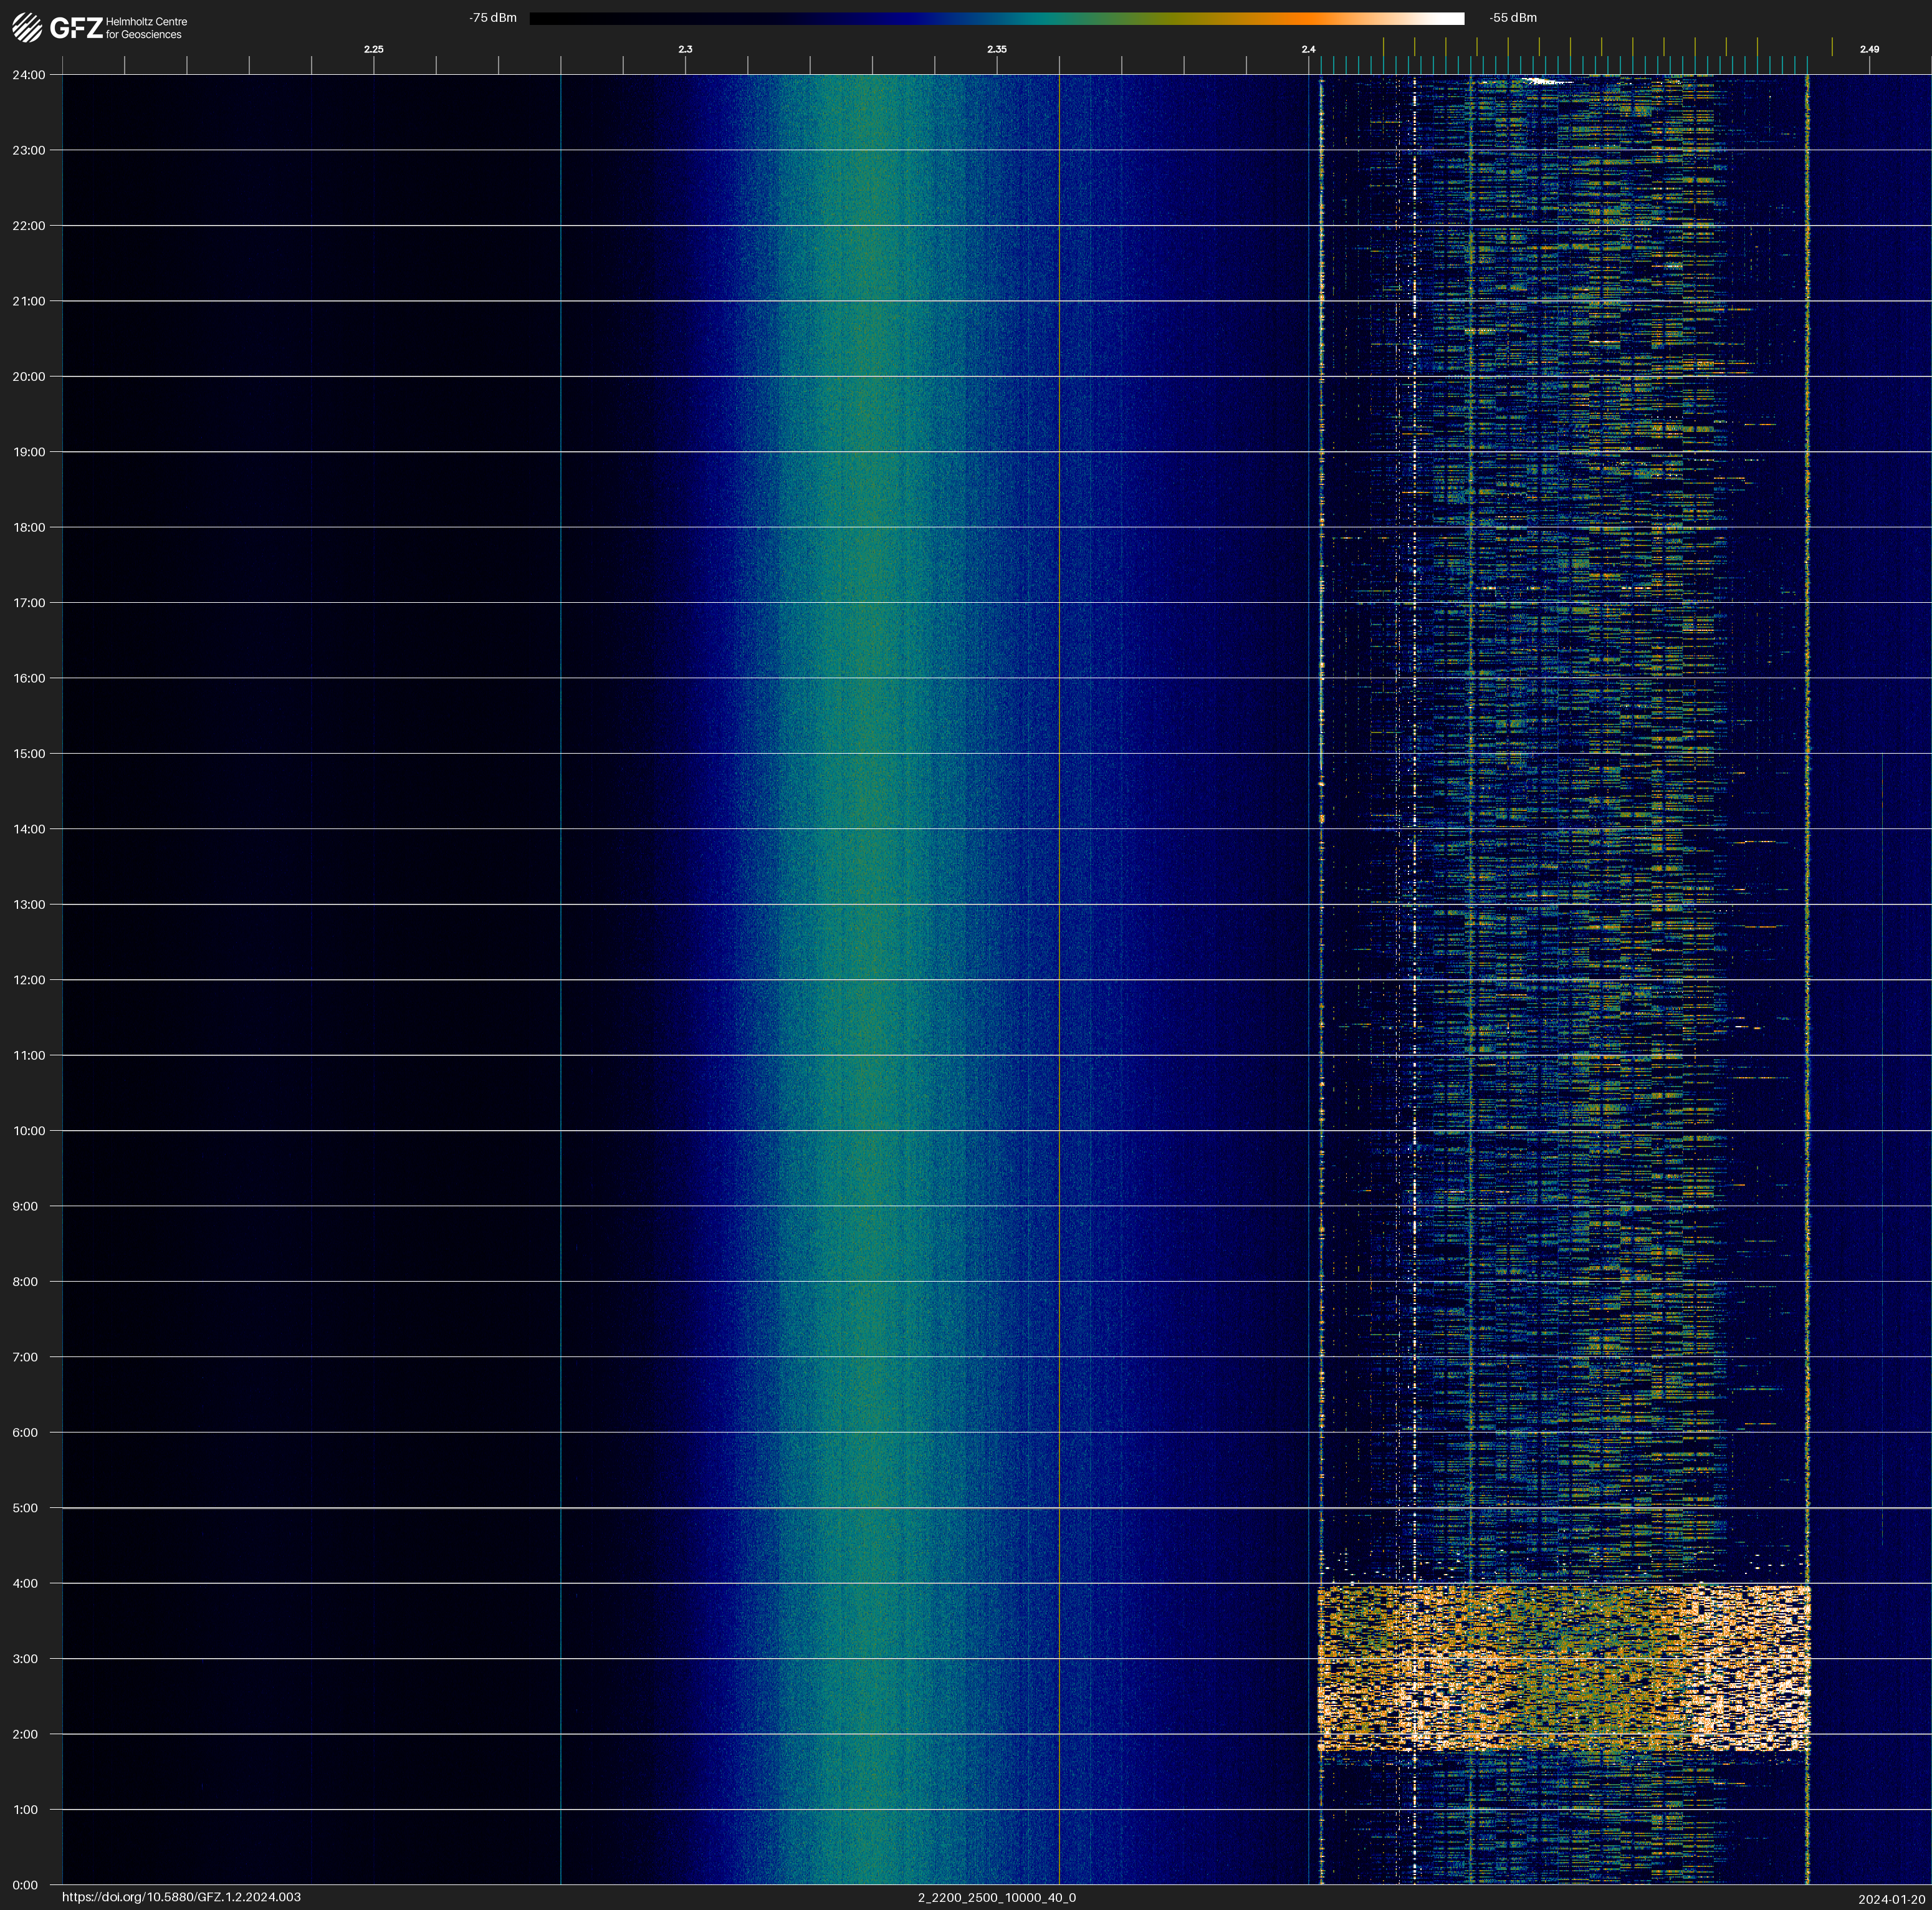Click the 4:00 time axis label

pyautogui.click(x=25, y=1583)
